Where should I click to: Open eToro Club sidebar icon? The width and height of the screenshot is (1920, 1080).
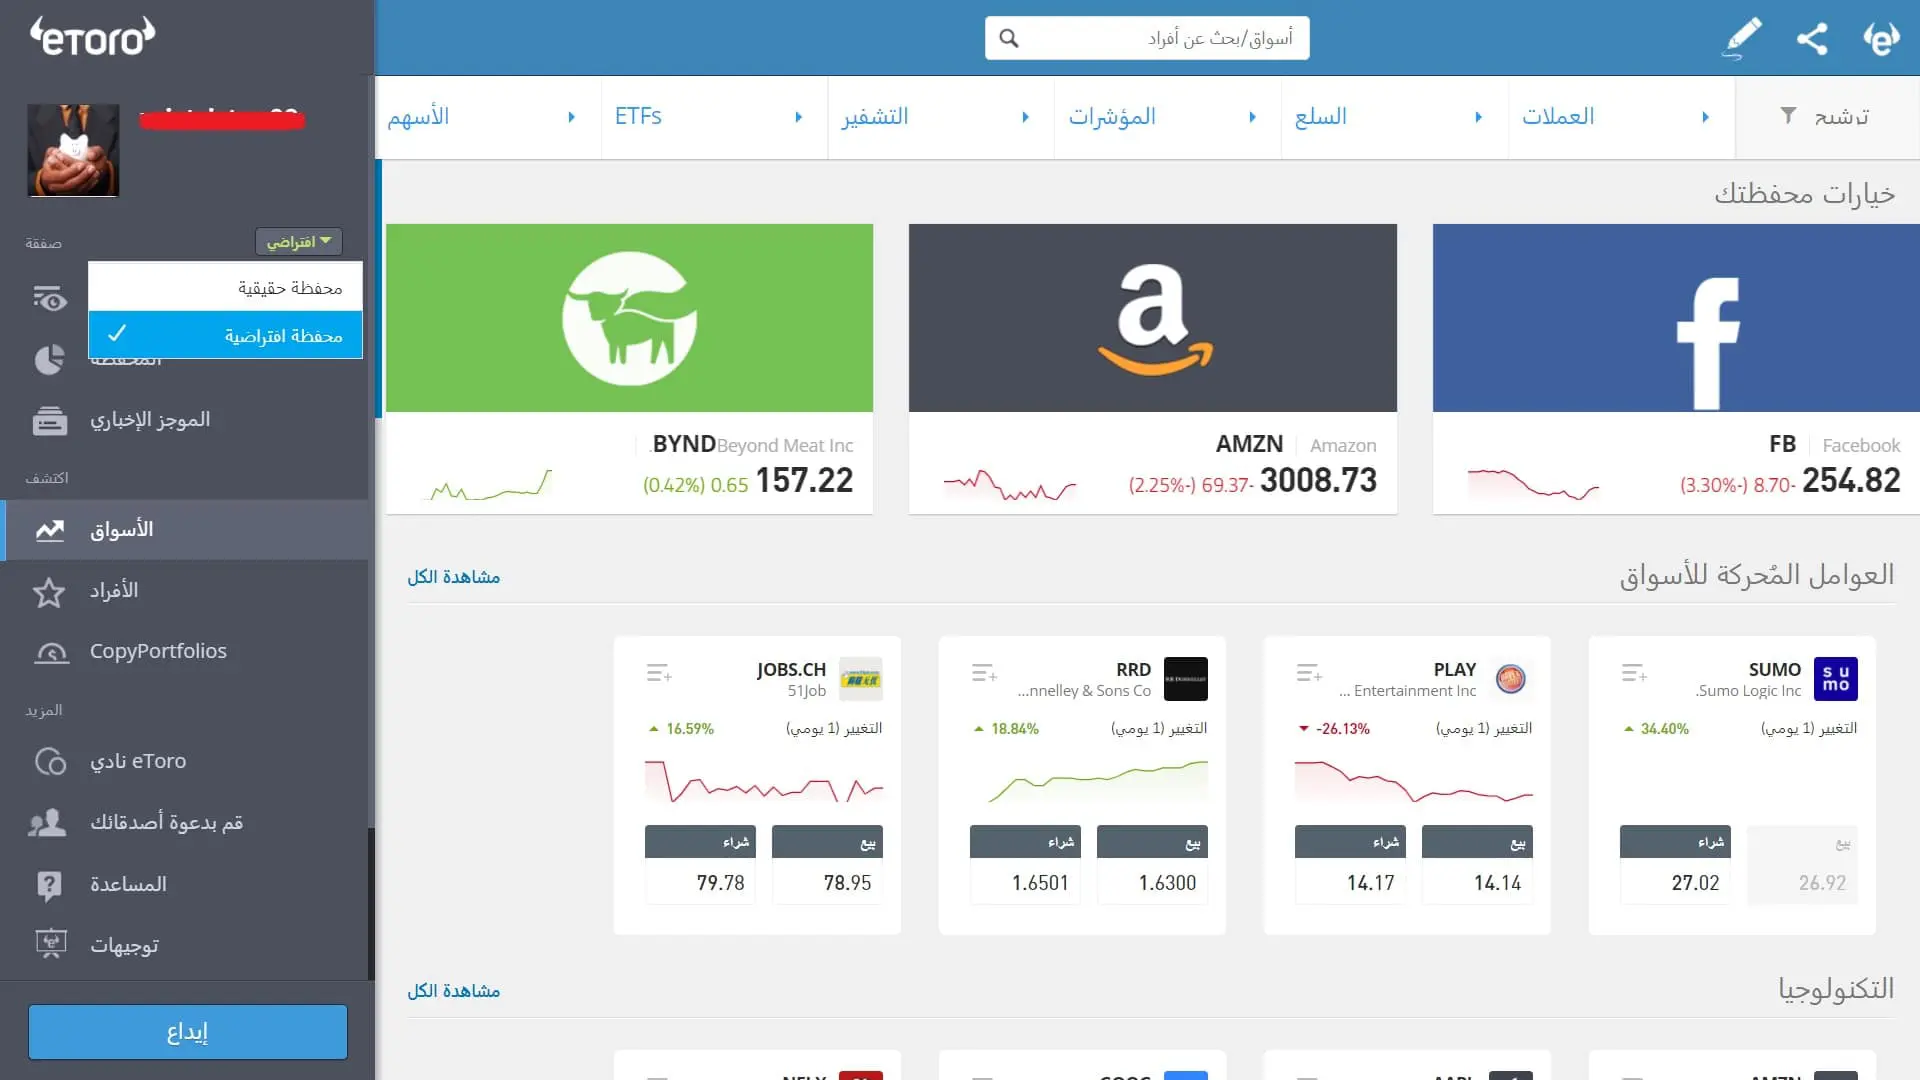pos(50,762)
